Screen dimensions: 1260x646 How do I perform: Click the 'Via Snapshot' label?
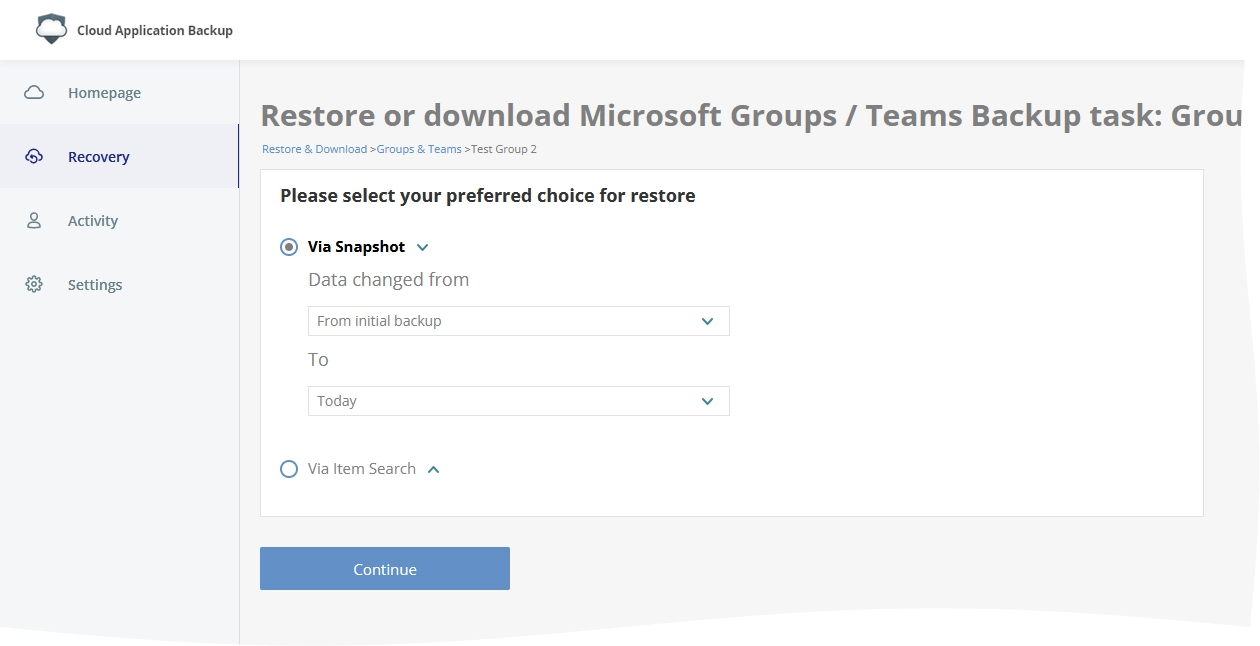pos(357,247)
